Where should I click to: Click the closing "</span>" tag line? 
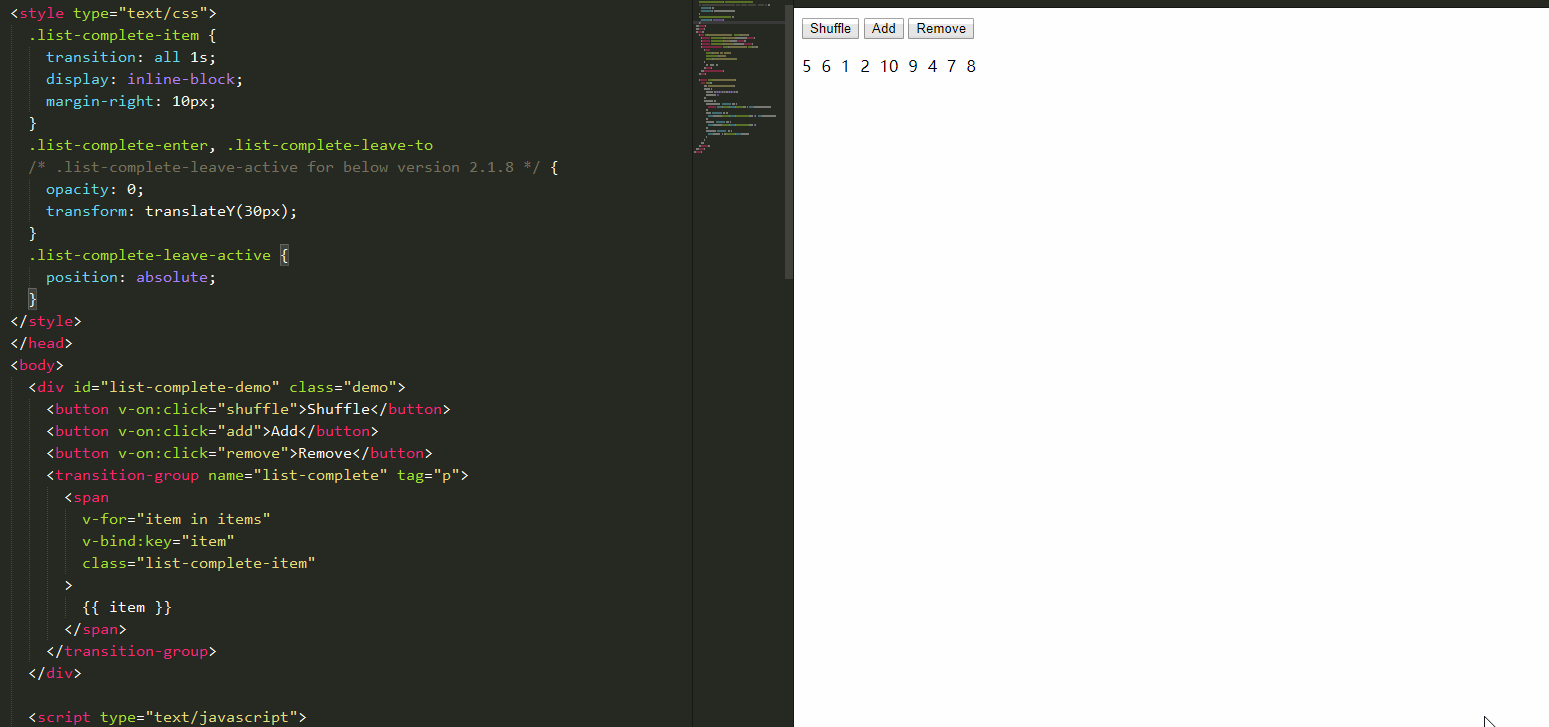click(x=95, y=629)
